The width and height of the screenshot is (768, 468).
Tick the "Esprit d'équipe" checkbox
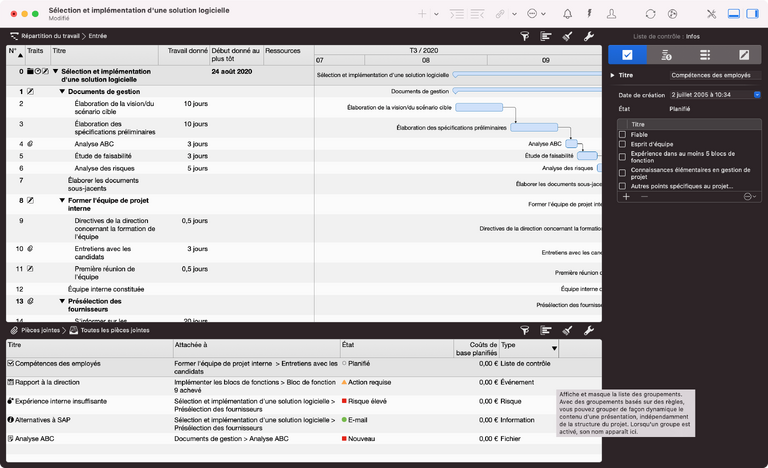pos(623,144)
